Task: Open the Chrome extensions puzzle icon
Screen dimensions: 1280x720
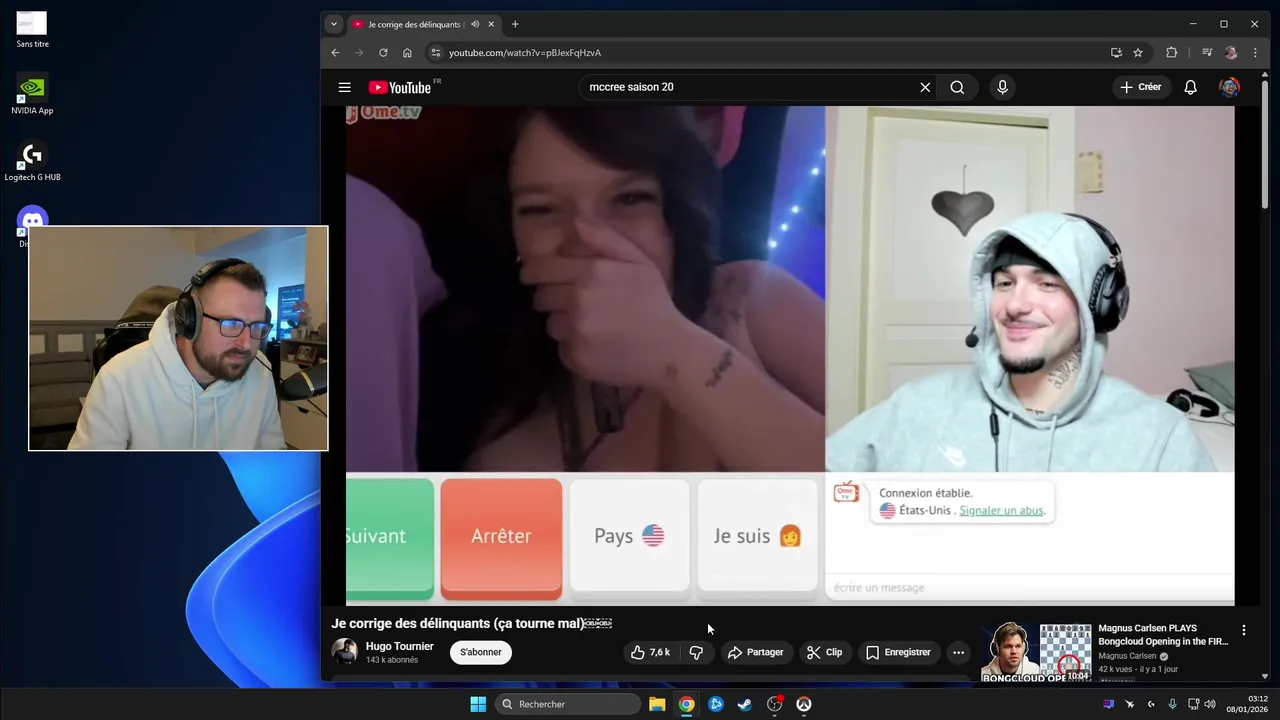Action: tap(1172, 52)
